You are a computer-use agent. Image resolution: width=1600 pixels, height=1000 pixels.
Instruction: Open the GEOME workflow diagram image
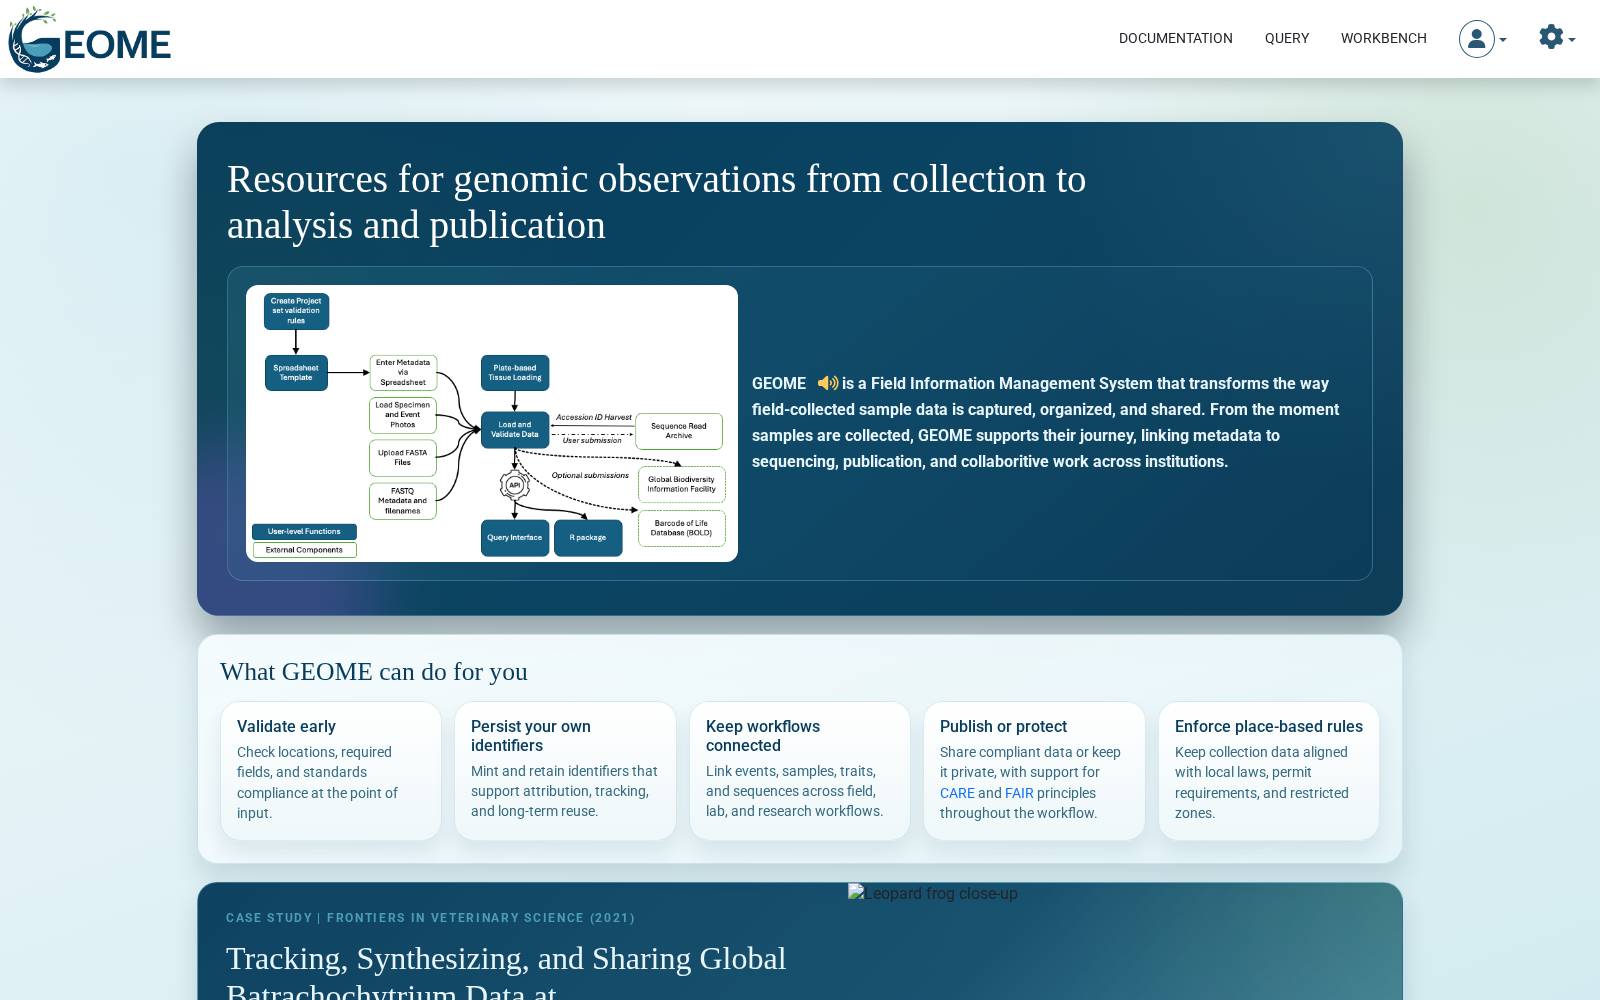(492, 423)
